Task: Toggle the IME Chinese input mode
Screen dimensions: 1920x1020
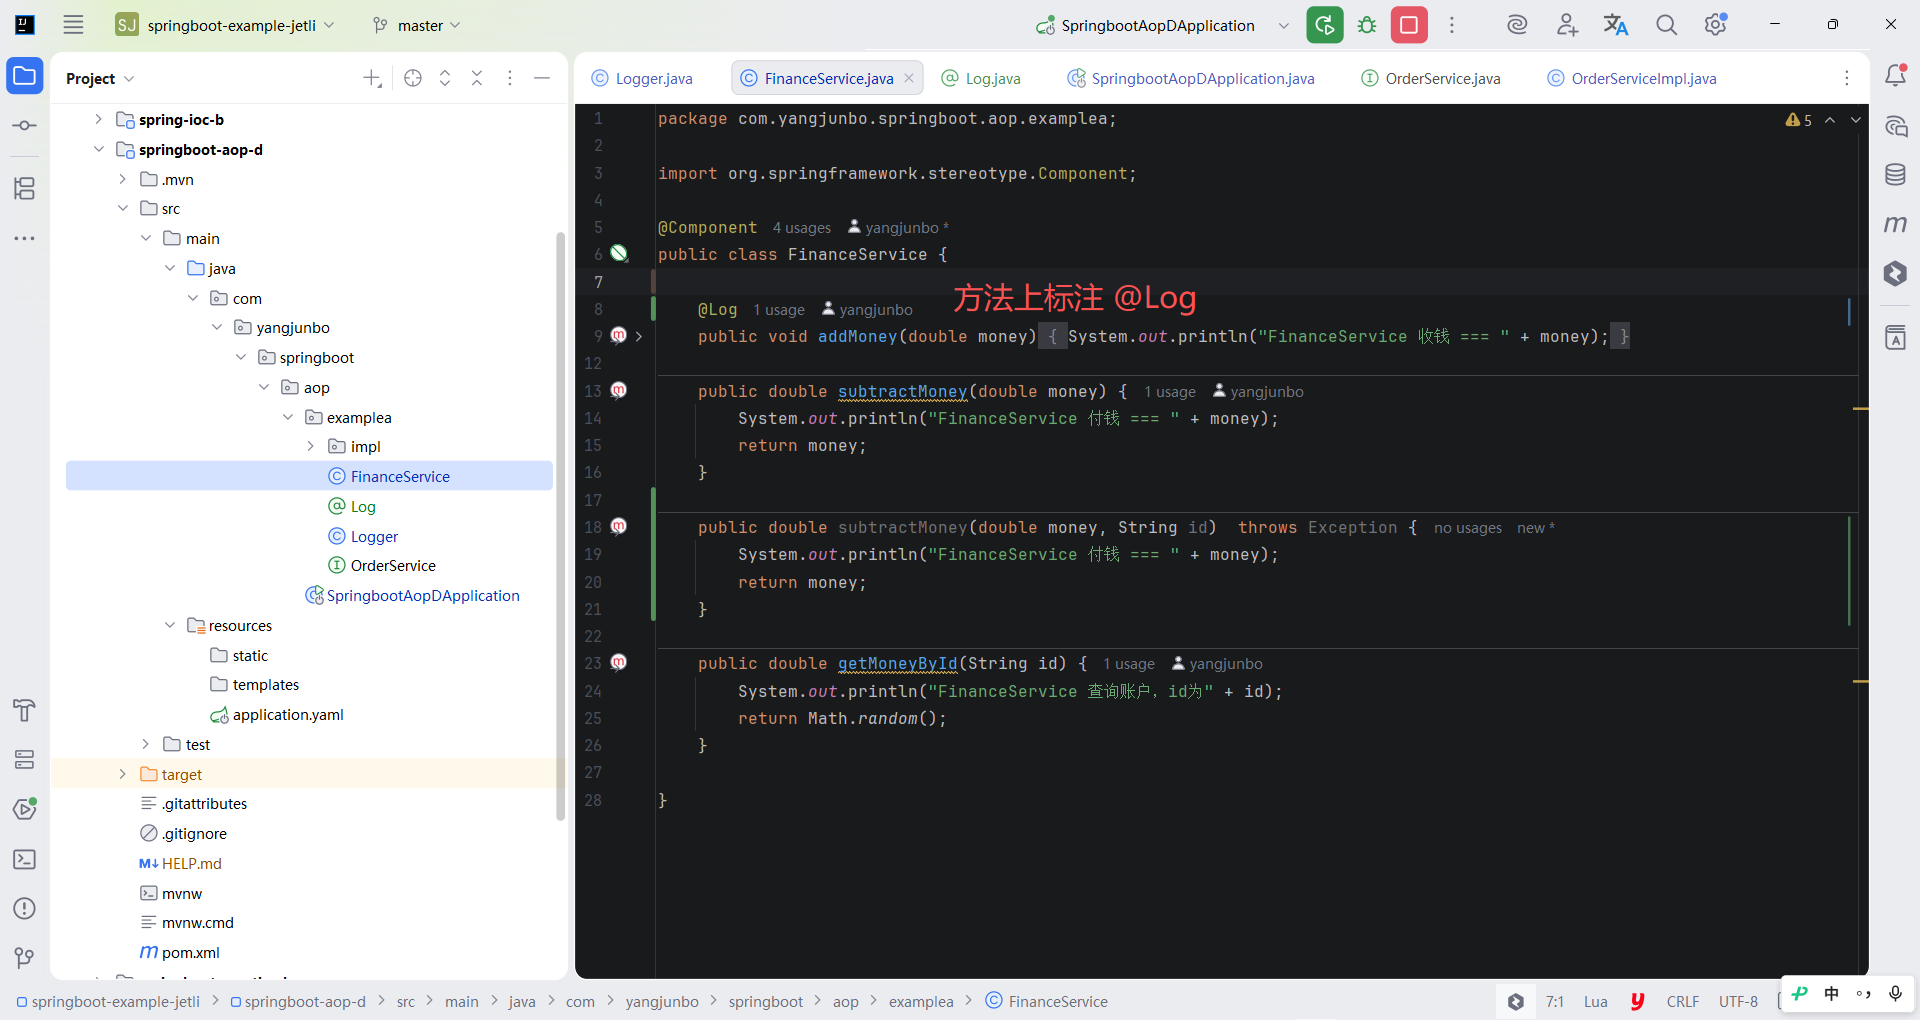Action: [1831, 993]
